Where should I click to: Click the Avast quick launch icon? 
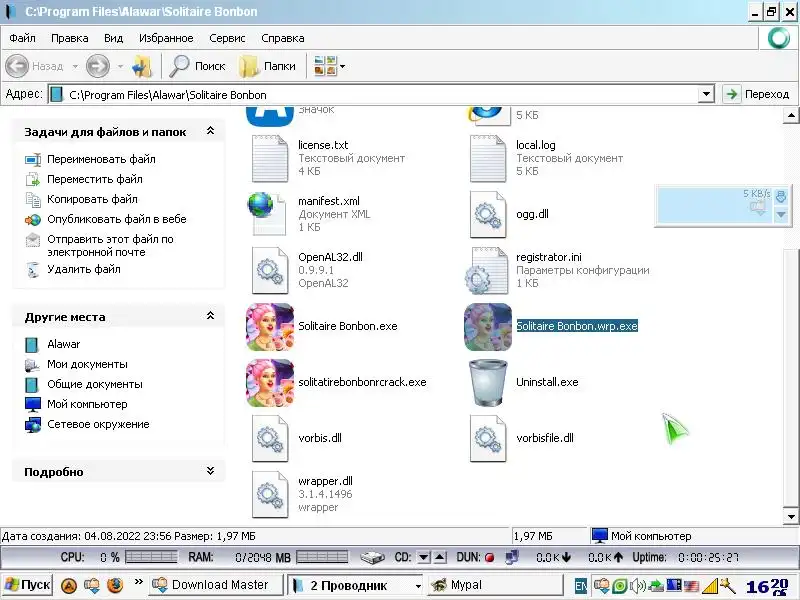point(69,585)
